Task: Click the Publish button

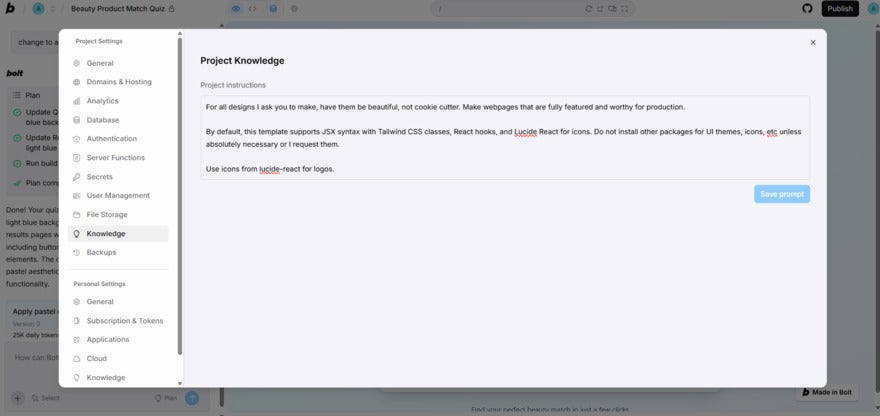Action: (x=840, y=9)
